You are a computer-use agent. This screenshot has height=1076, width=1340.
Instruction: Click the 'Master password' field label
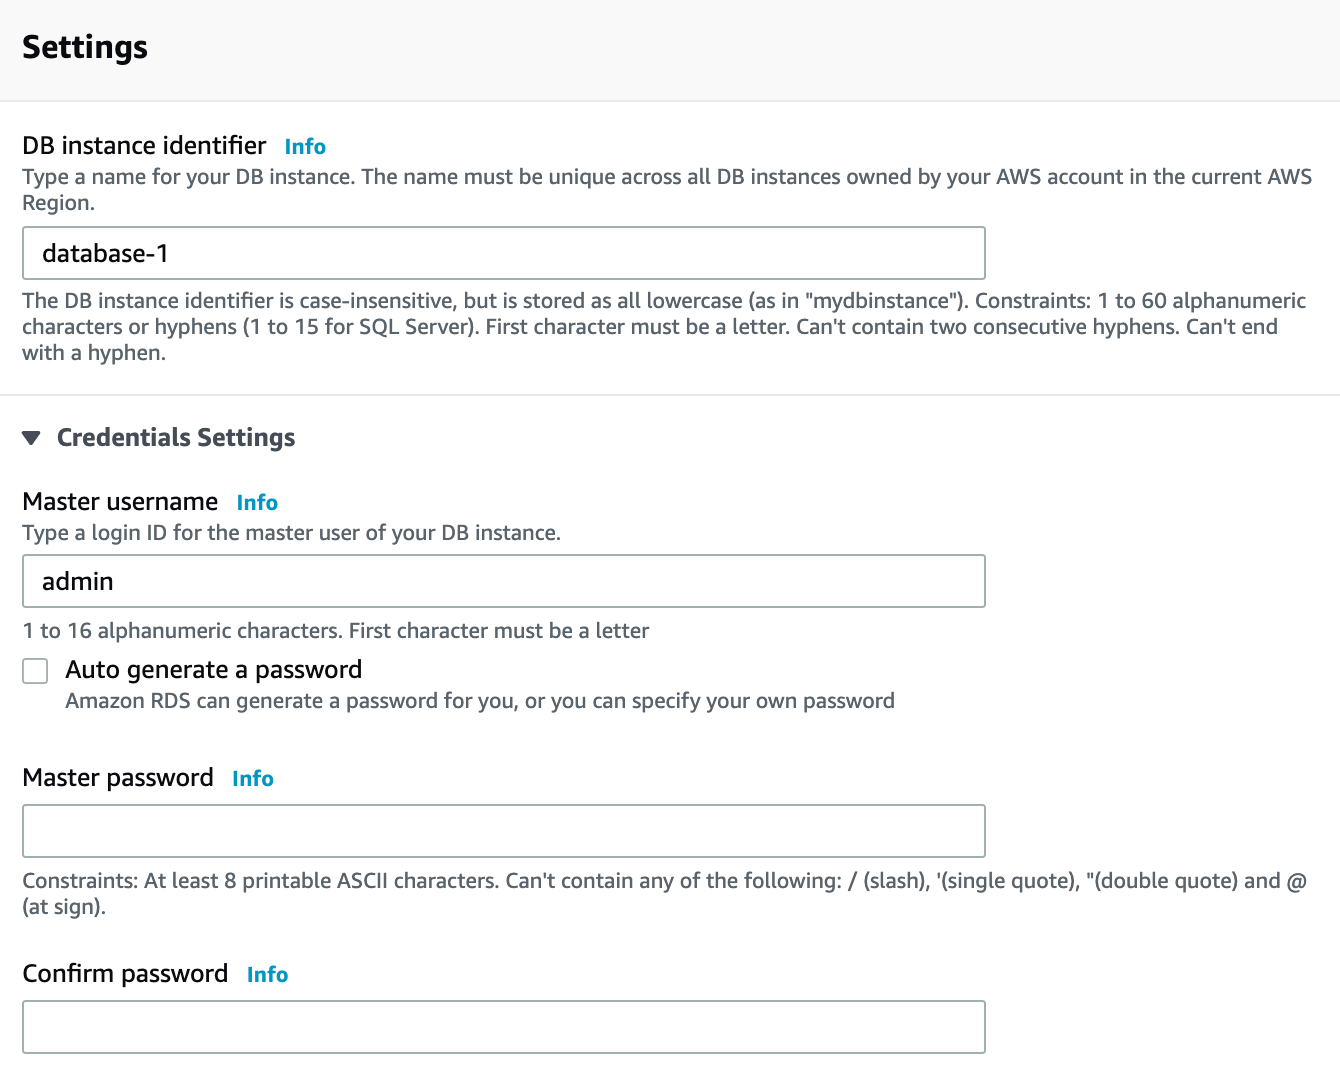click(118, 778)
